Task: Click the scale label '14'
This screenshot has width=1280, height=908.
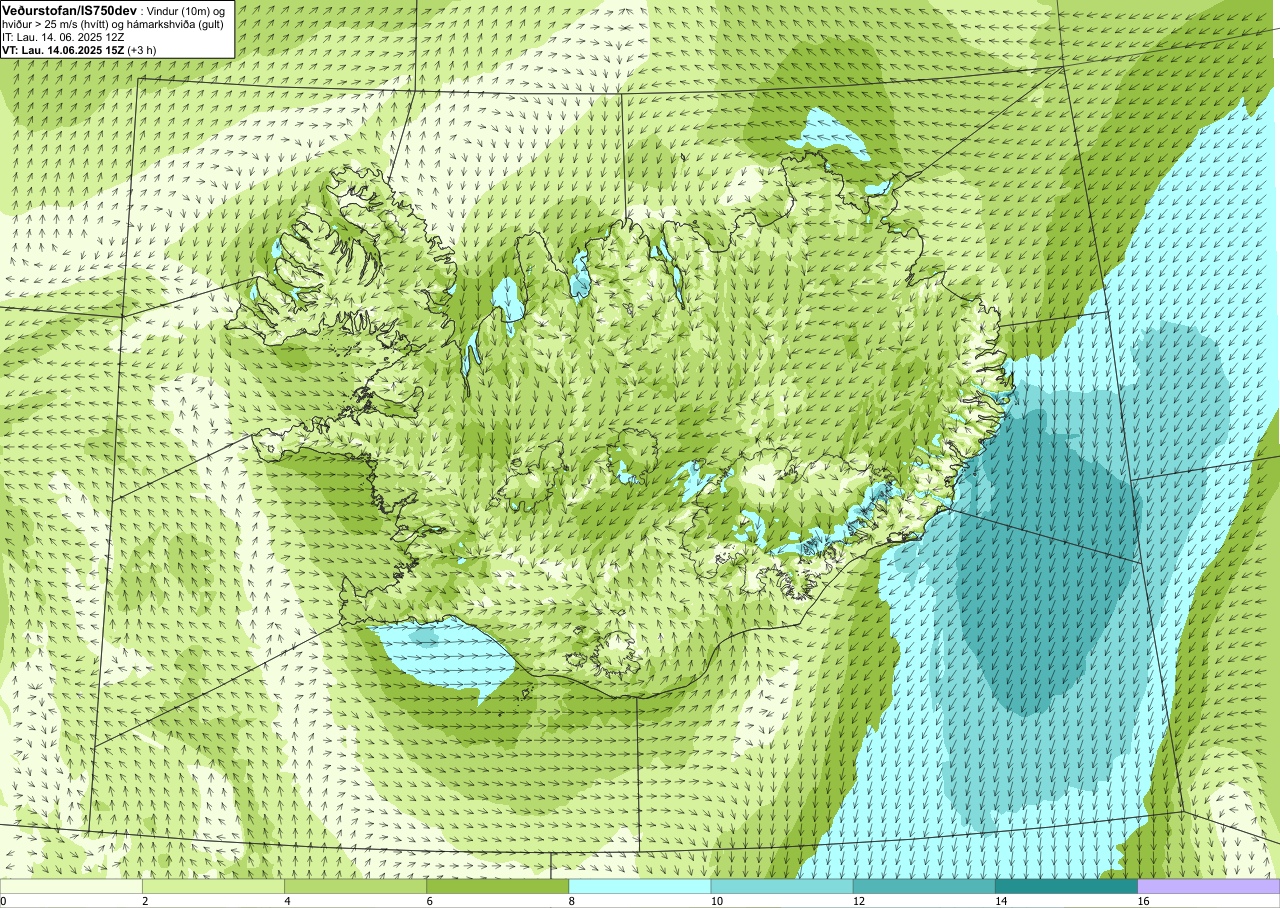Action: coord(1000,901)
